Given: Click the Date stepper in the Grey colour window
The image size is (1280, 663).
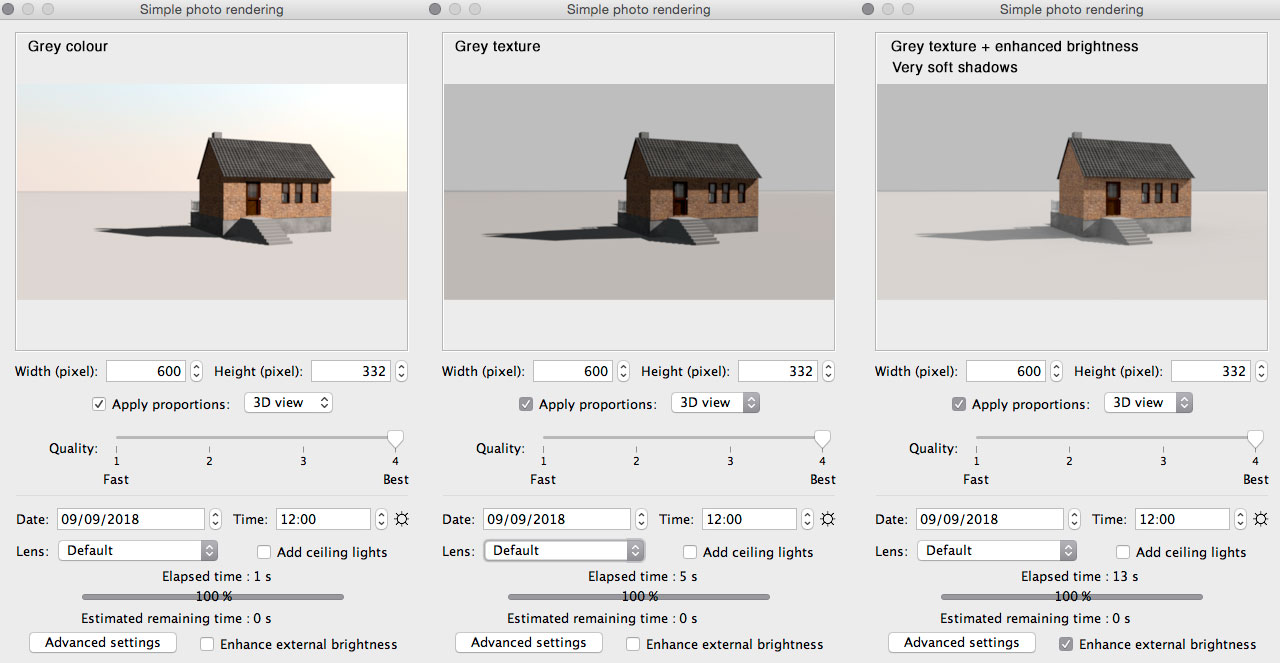Looking at the screenshot, I should [x=215, y=519].
